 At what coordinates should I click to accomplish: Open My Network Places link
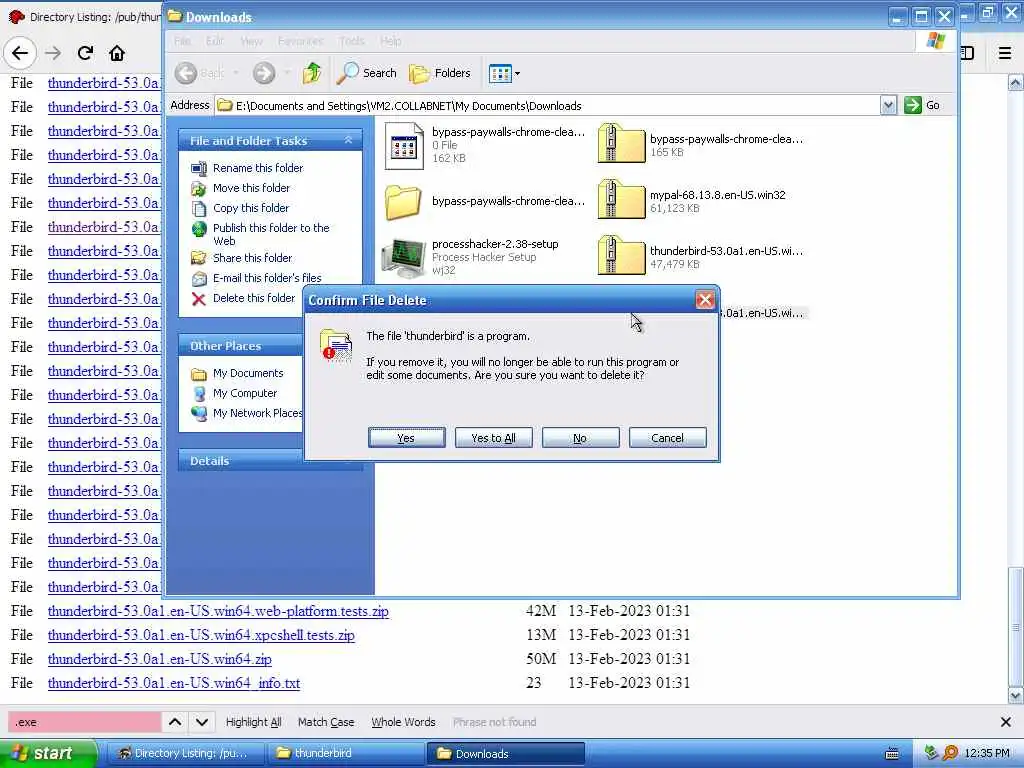coord(257,413)
